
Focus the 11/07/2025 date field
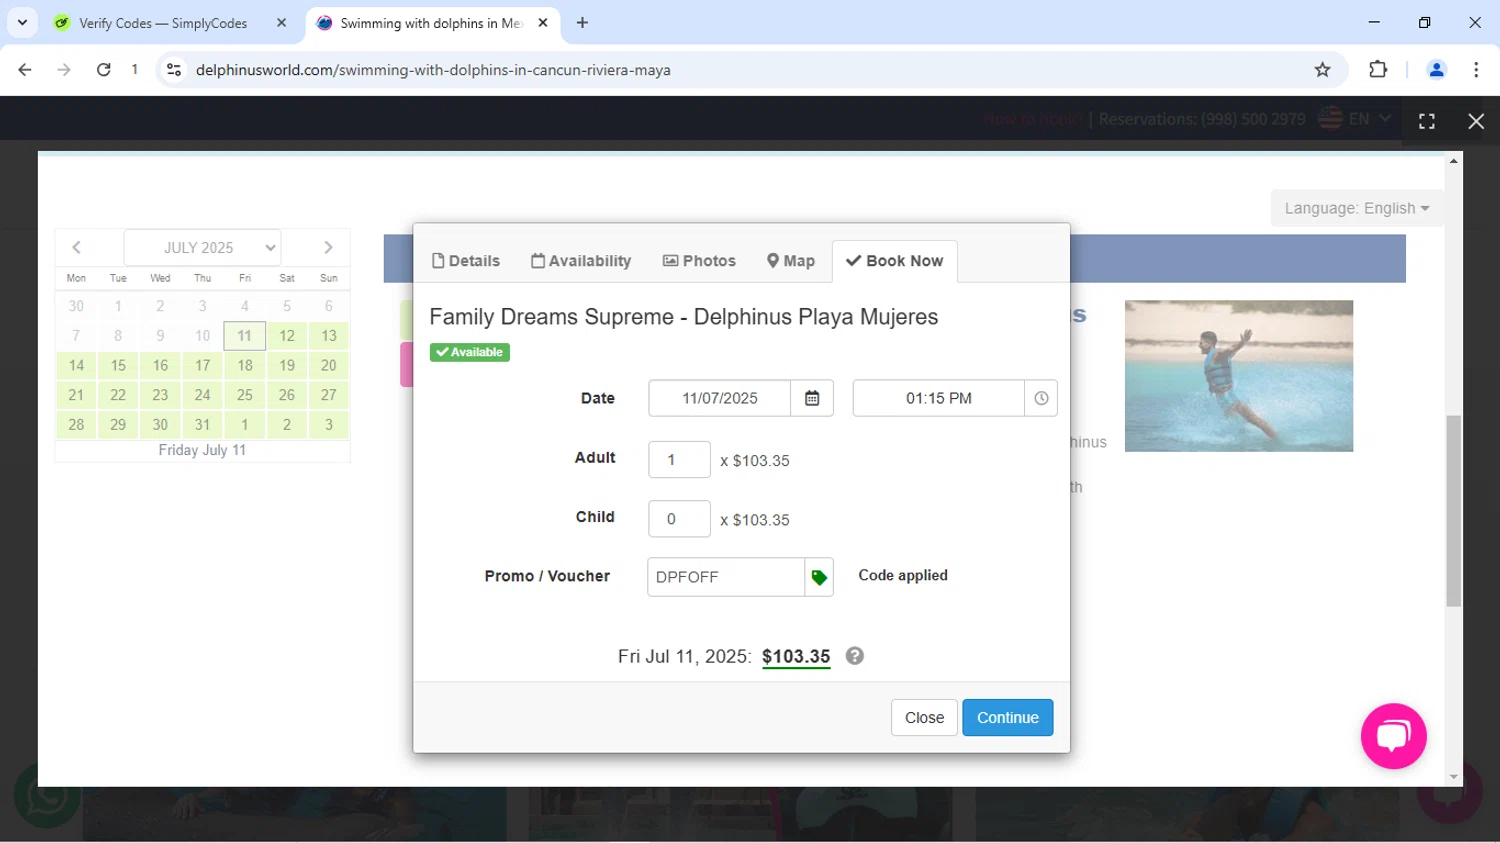pyautogui.click(x=720, y=398)
